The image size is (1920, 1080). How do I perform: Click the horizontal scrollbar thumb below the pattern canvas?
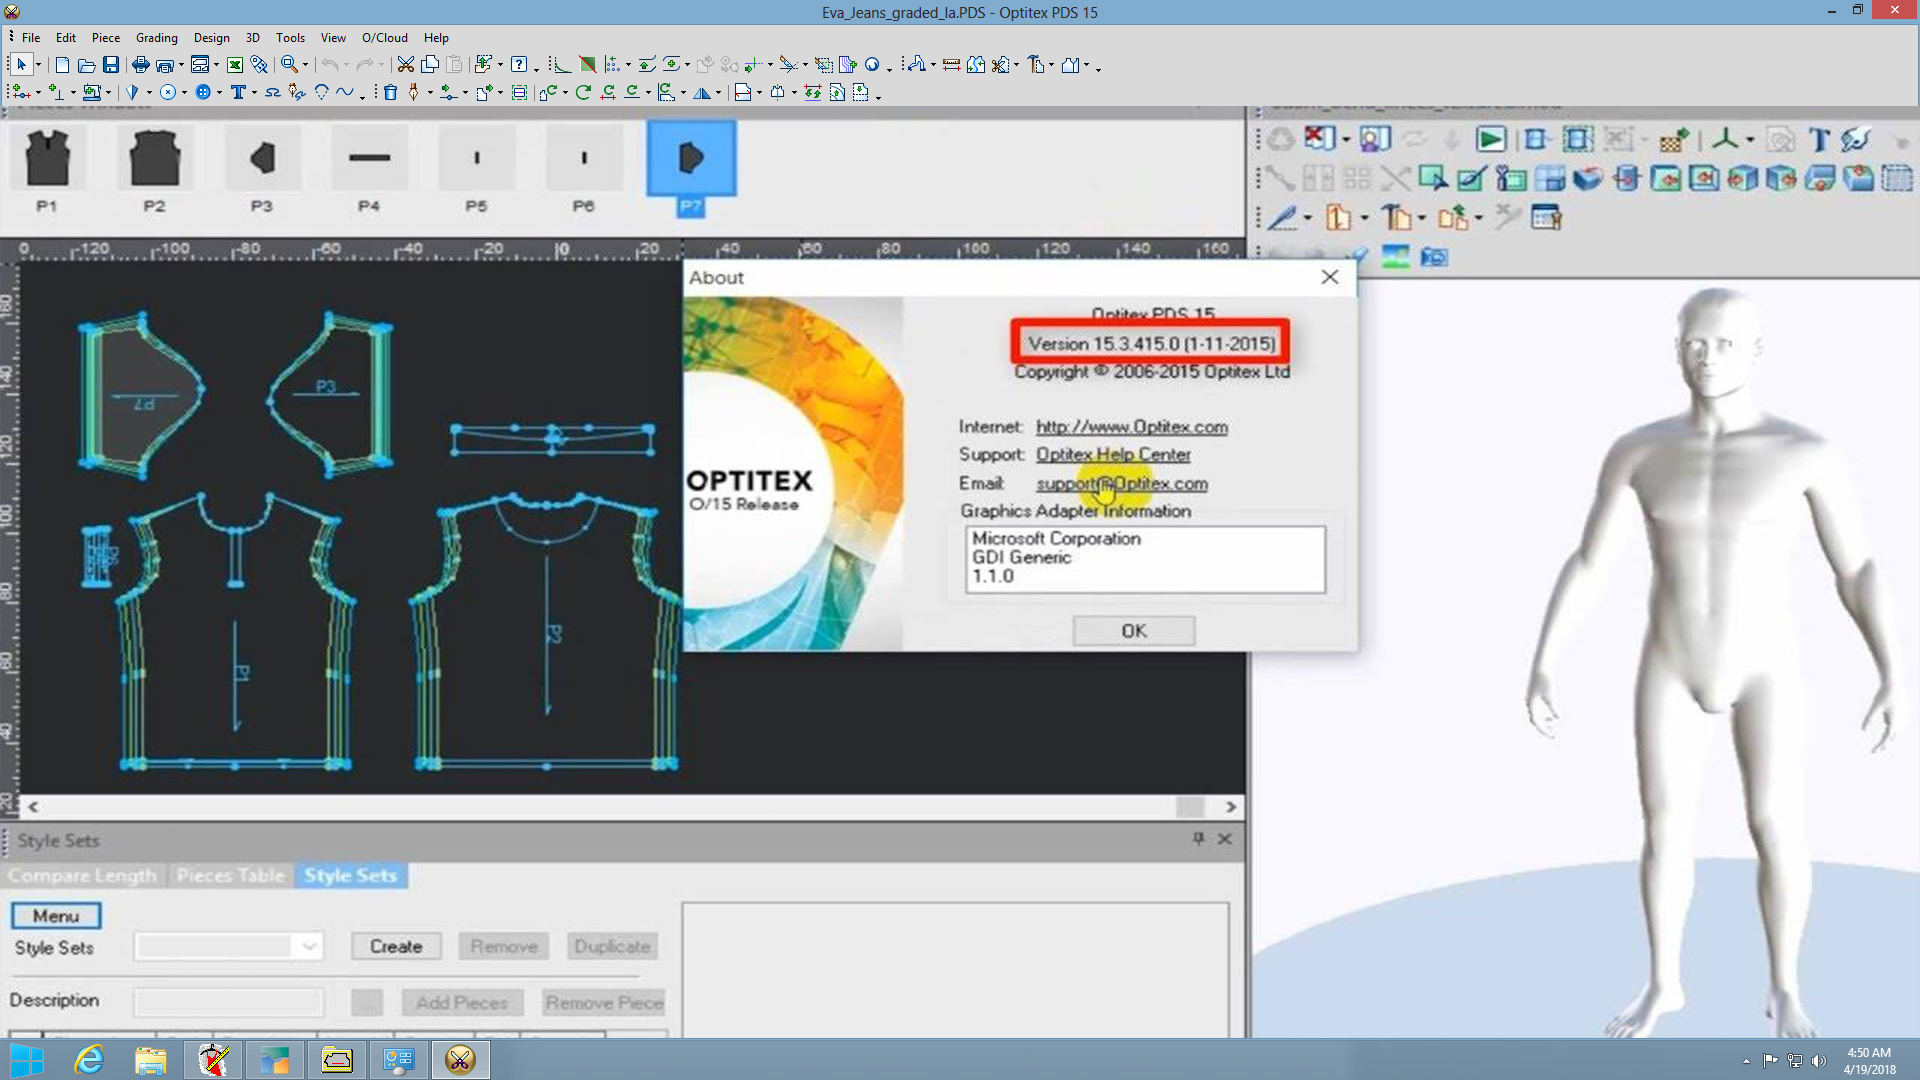click(x=1190, y=806)
